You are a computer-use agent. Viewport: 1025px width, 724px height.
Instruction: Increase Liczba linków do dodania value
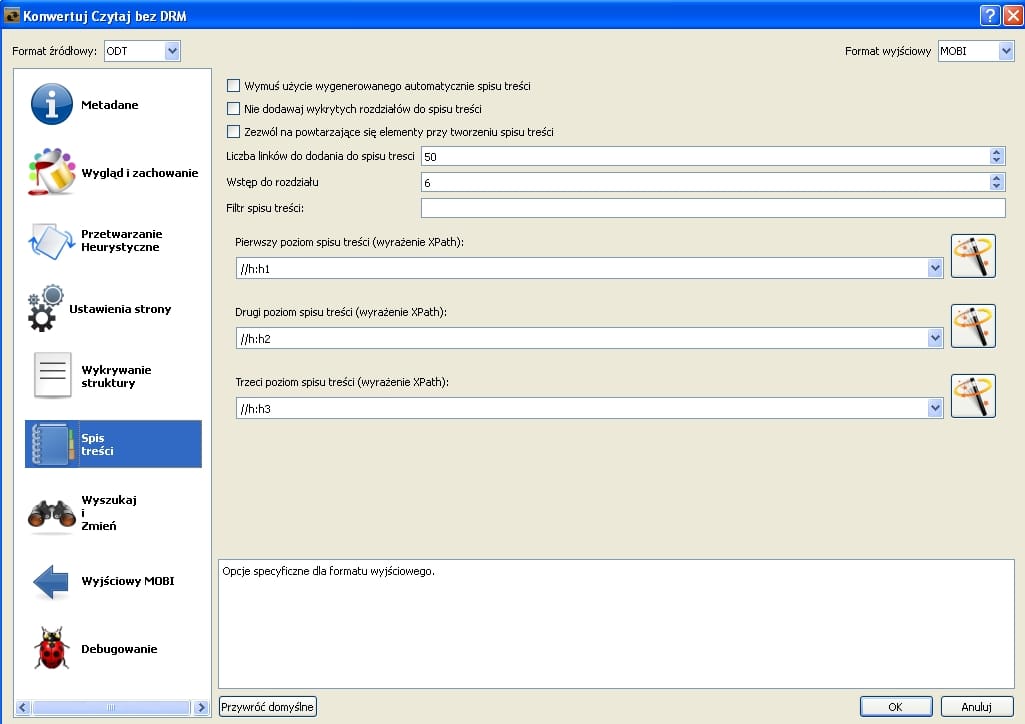[996, 152]
